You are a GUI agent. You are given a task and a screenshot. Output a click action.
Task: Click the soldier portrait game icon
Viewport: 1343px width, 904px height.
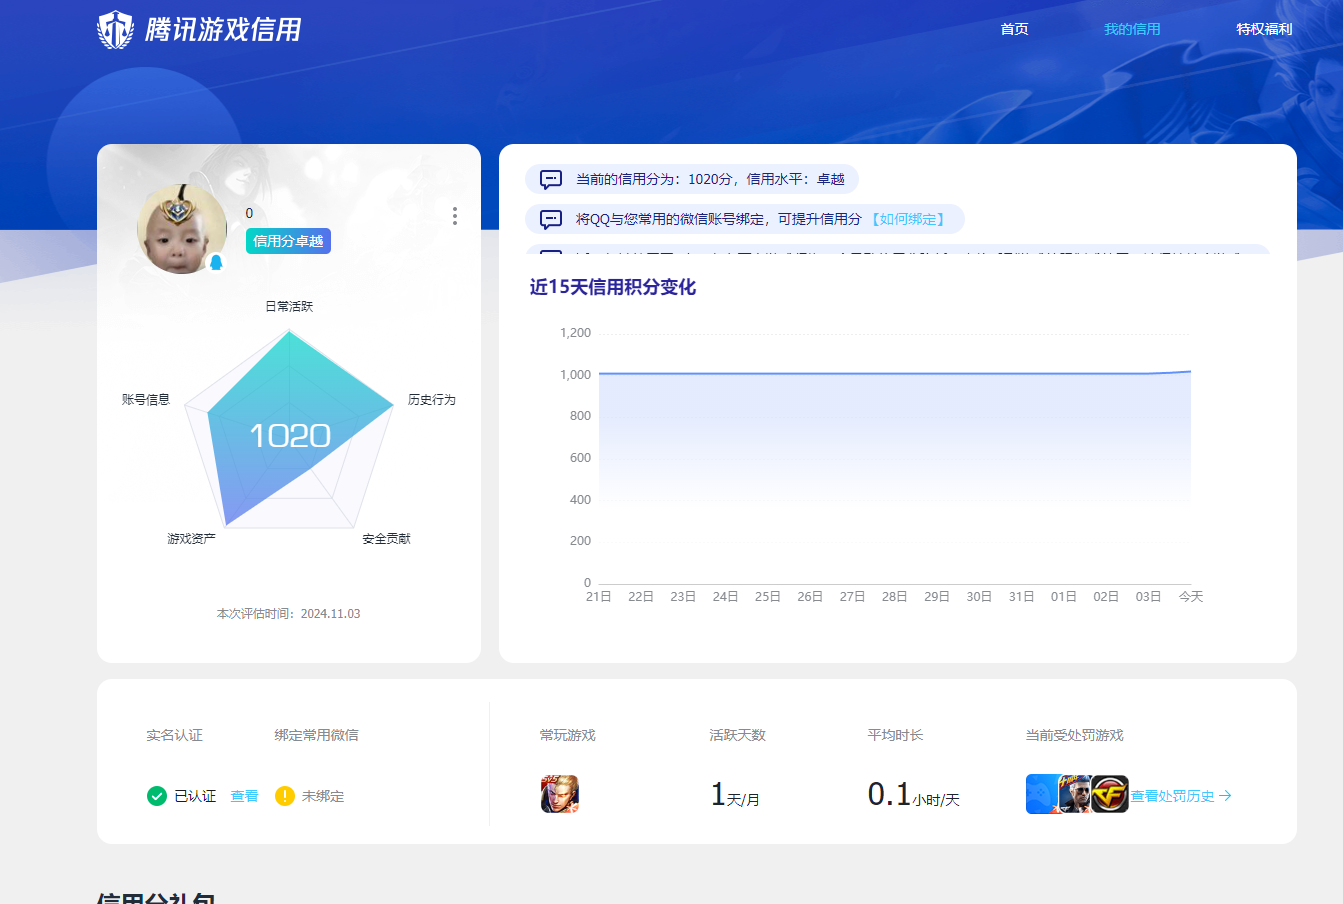click(x=1075, y=794)
